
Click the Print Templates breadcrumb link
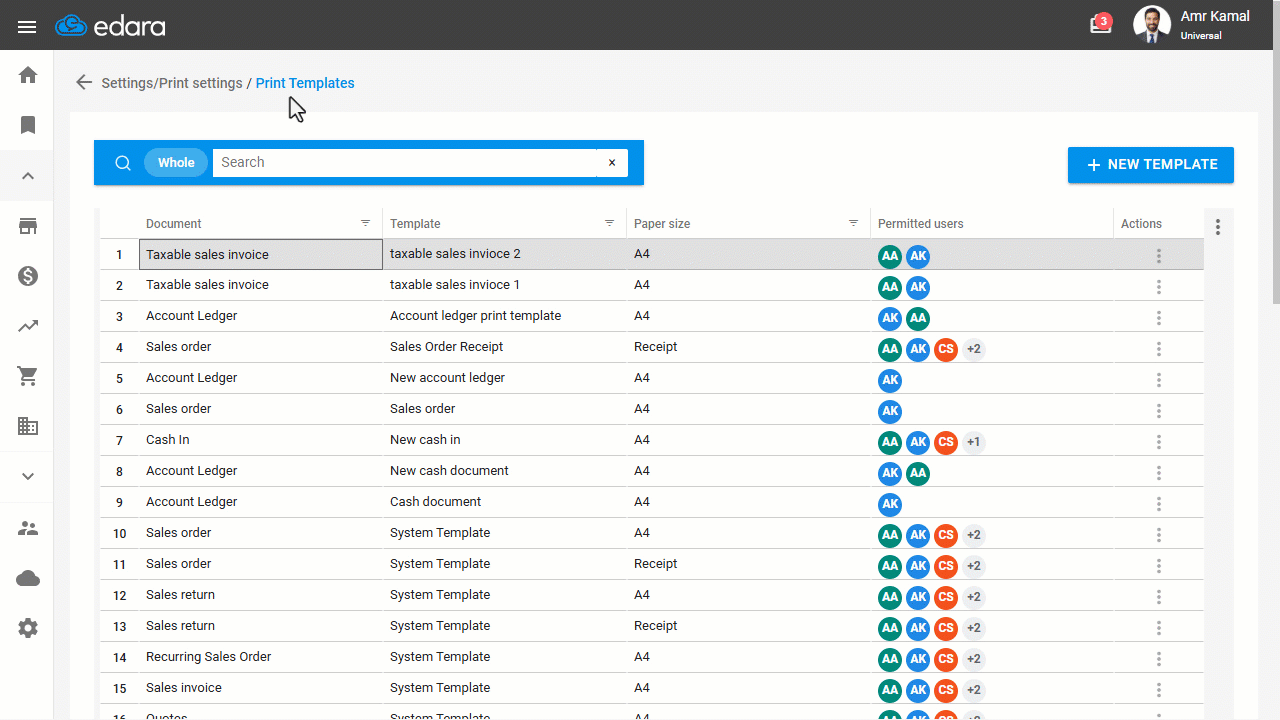pos(305,83)
